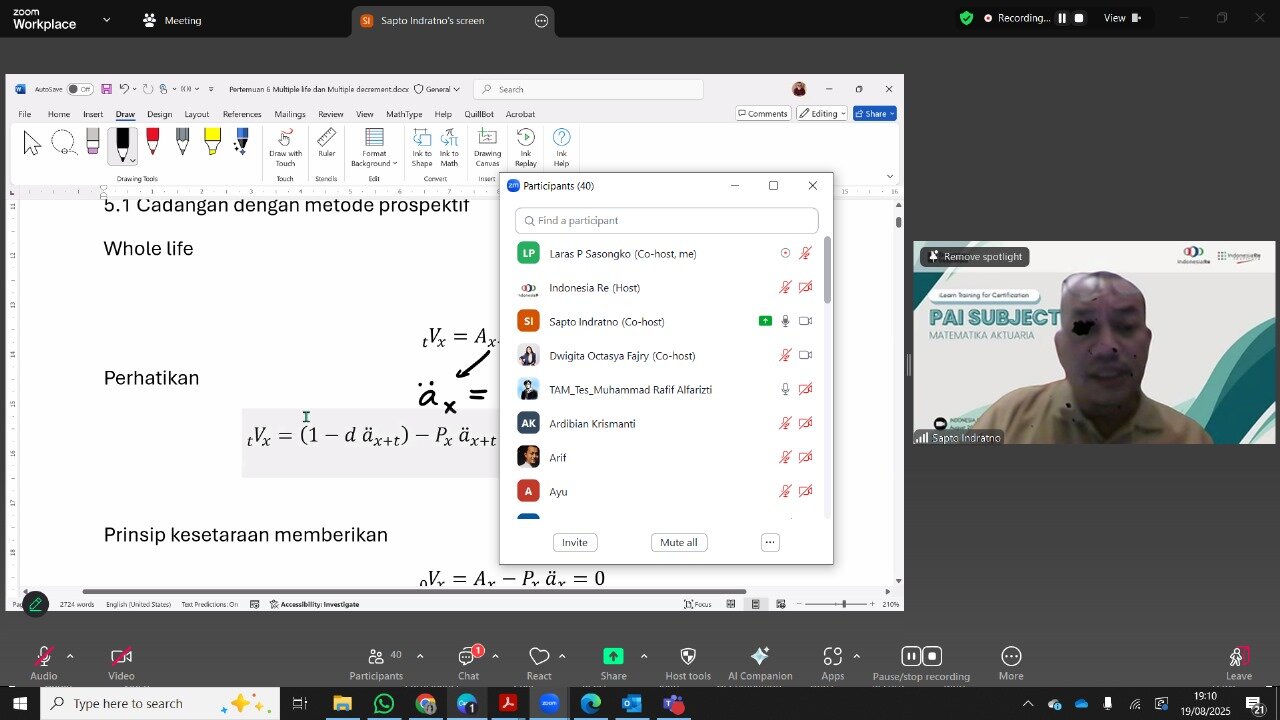Open the View dropdown at top right

tap(1121, 18)
